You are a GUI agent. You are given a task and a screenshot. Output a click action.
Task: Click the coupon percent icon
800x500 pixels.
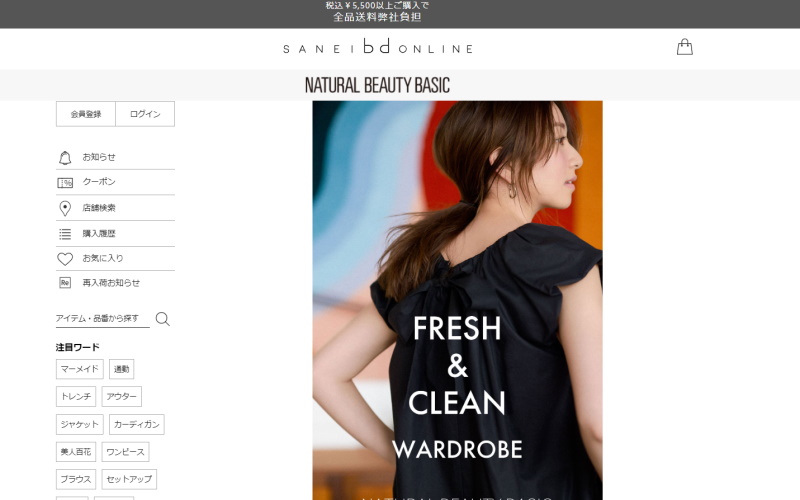click(65, 183)
